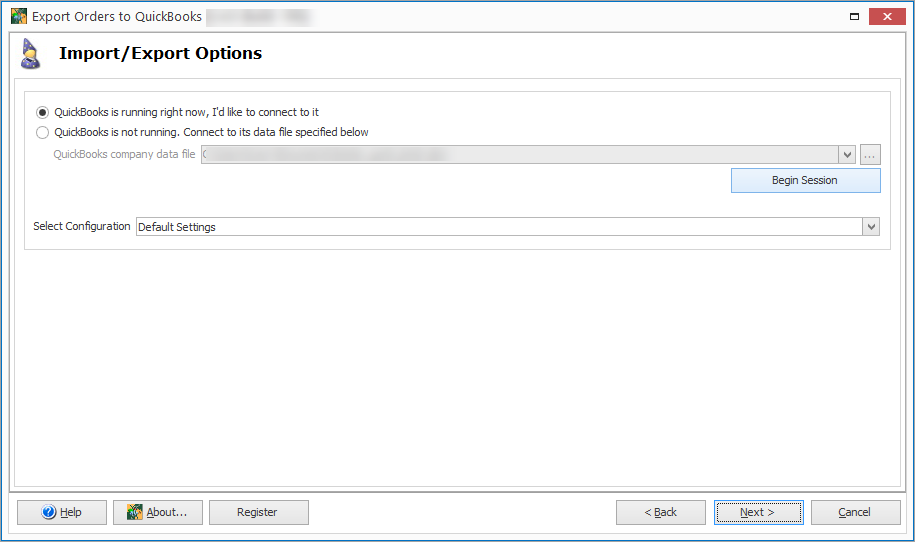The height and width of the screenshot is (542, 915).
Task: Close the Export Orders to QuickBooks window
Action: [x=886, y=17]
